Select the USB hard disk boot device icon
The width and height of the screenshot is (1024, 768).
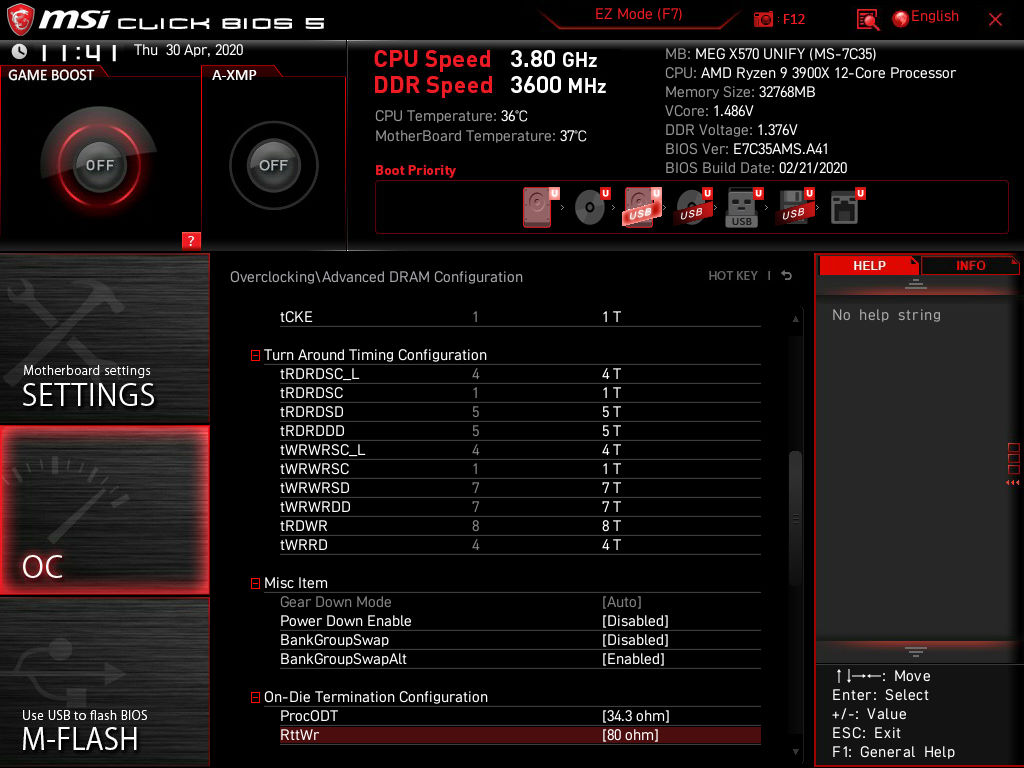641,207
